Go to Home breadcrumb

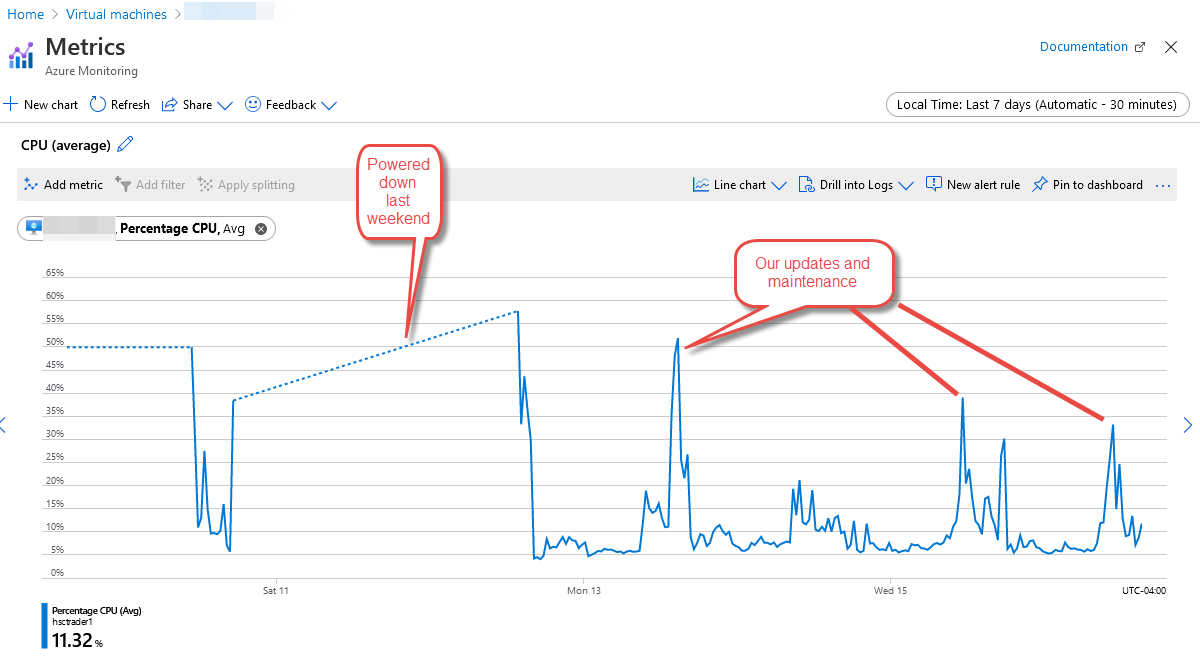coord(26,14)
